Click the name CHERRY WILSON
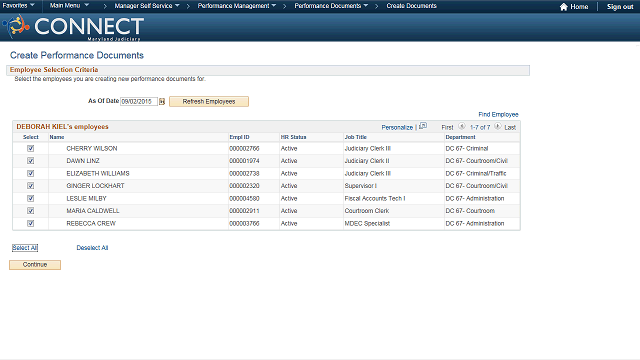 pos(92,149)
